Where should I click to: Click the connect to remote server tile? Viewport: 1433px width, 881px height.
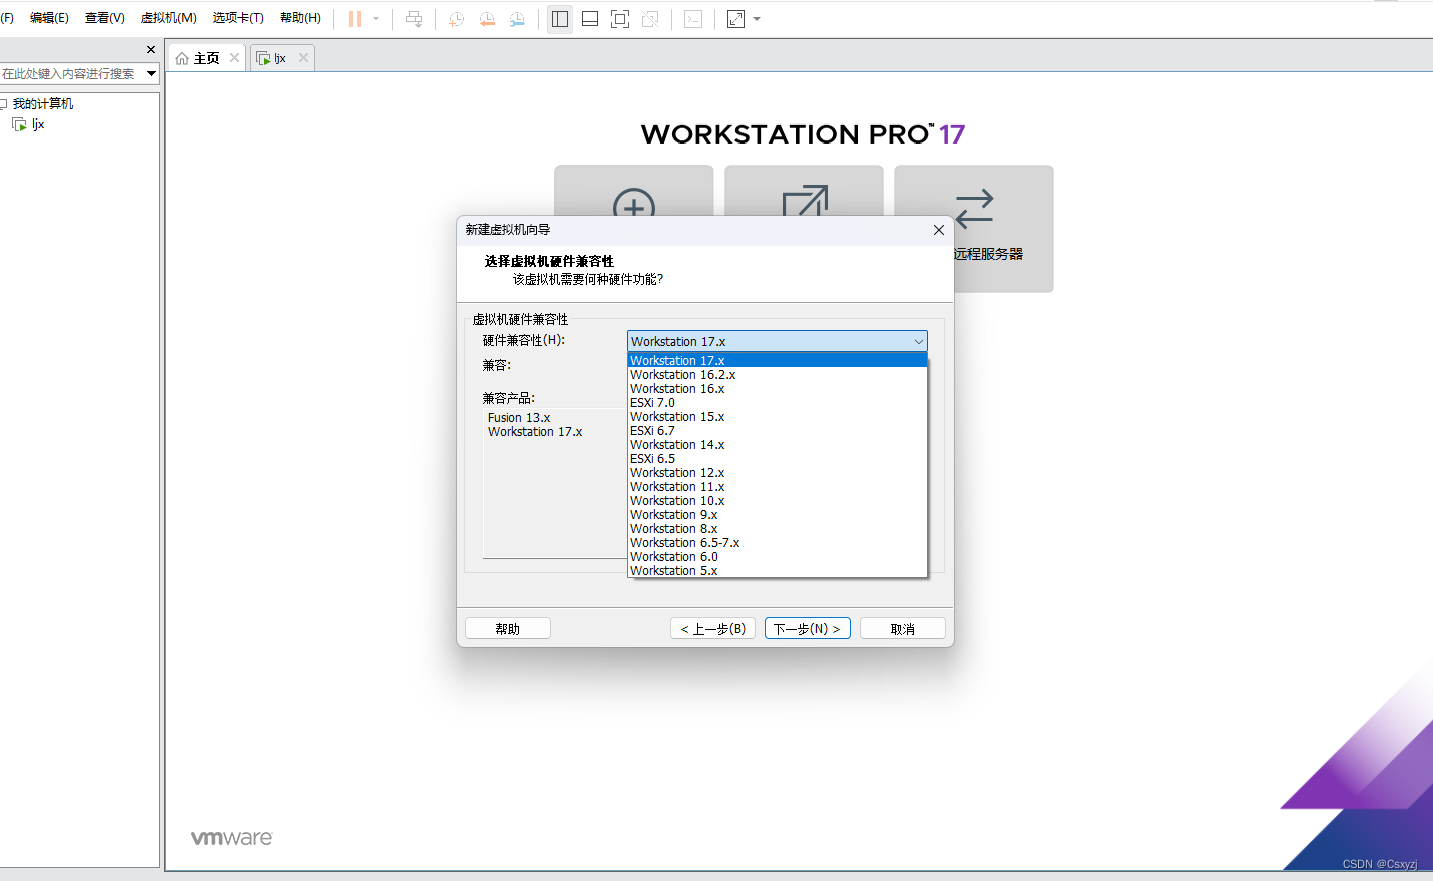[974, 228]
